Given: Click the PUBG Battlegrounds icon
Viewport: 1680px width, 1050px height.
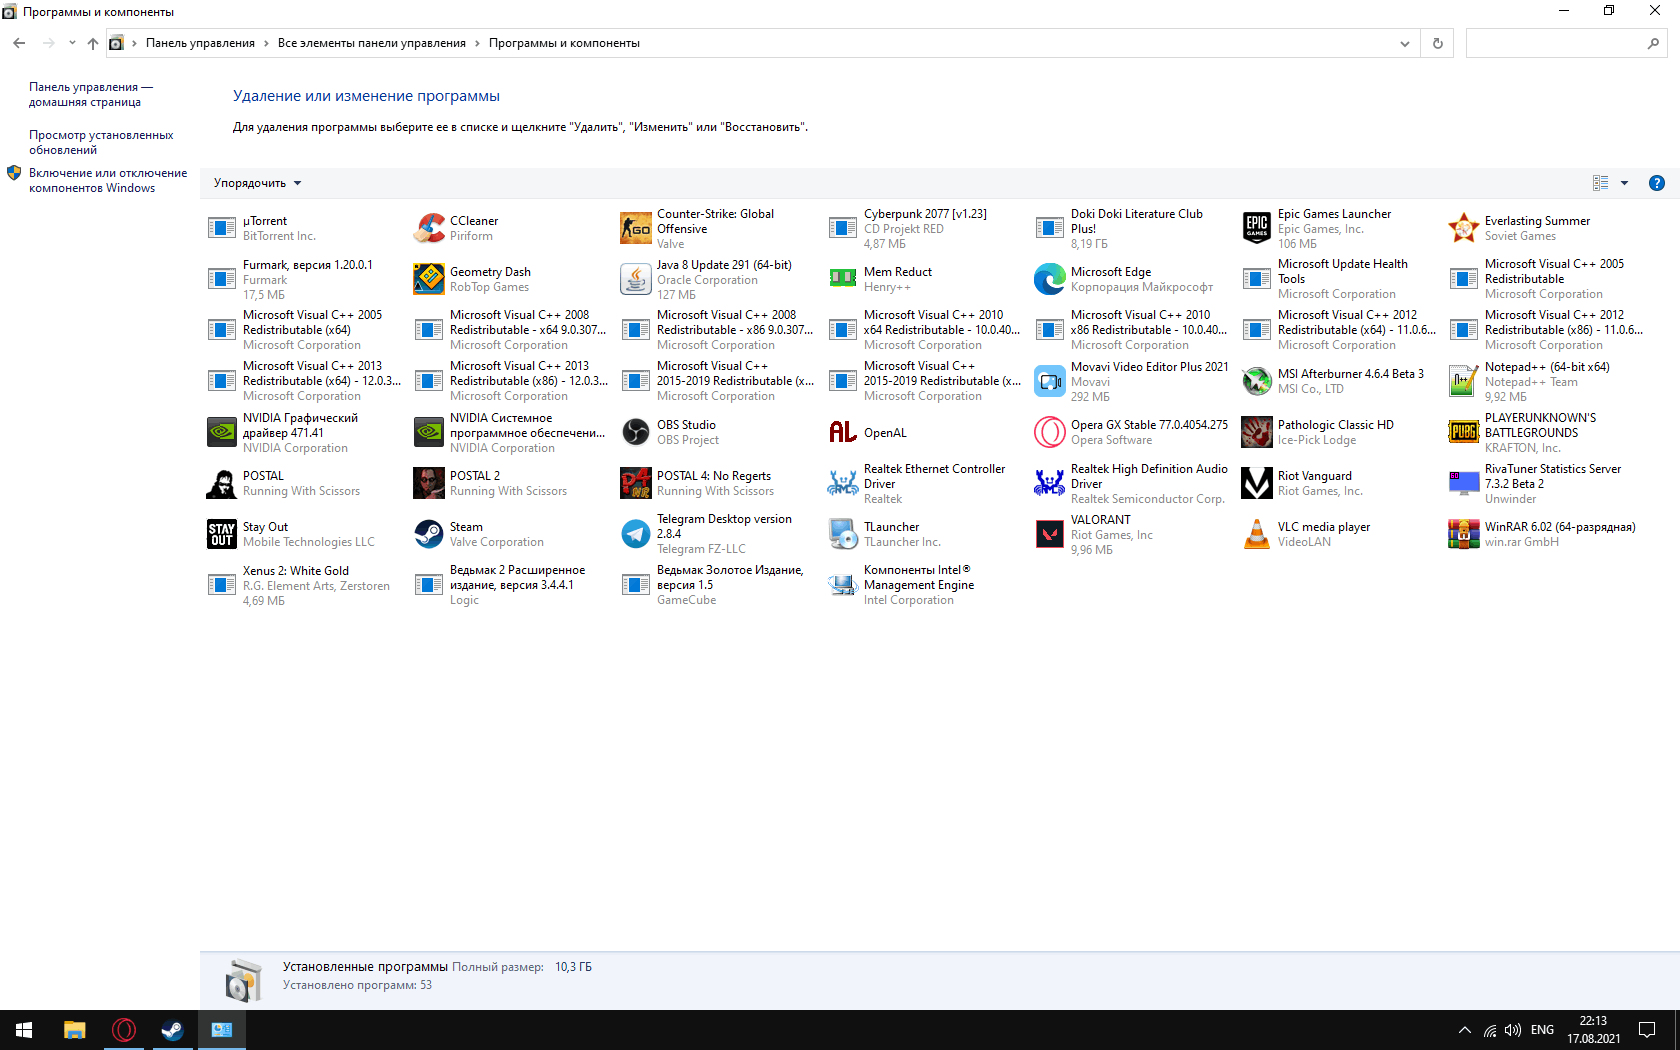Looking at the screenshot, I should (x=1464, y=432).
